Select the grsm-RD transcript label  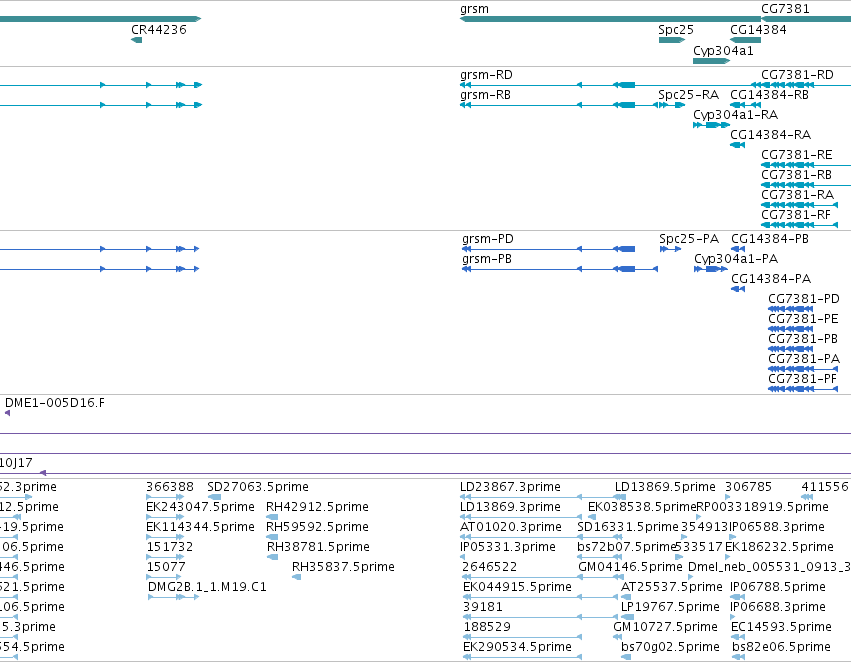(x=486, y=75)
